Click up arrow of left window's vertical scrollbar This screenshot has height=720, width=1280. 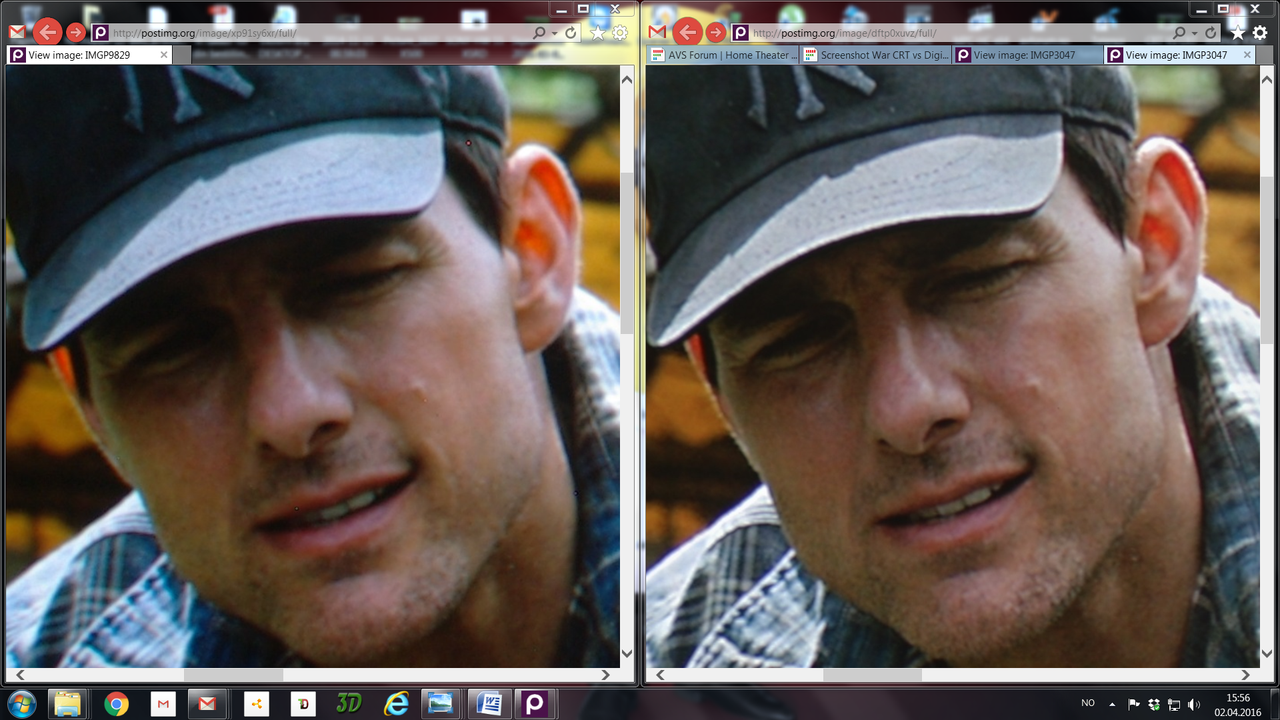(627, 77)
